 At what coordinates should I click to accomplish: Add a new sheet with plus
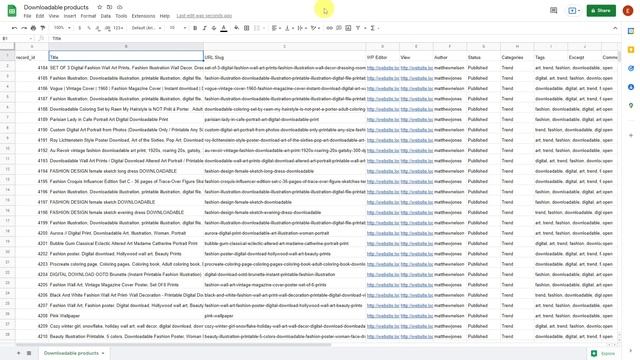click(x=18, y=353)
